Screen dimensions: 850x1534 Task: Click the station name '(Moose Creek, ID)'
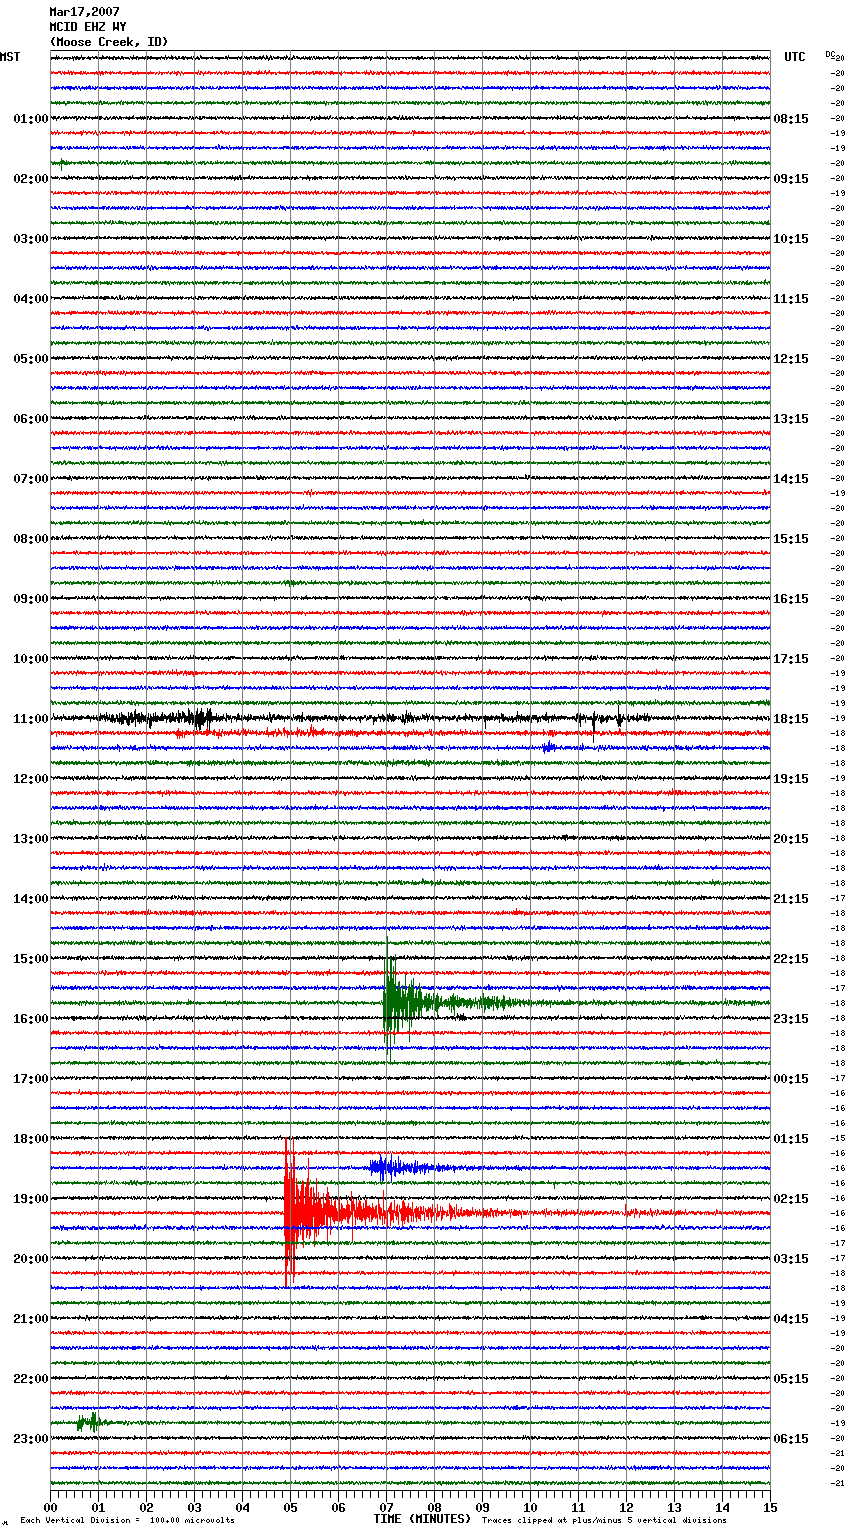tap(108, 42)
